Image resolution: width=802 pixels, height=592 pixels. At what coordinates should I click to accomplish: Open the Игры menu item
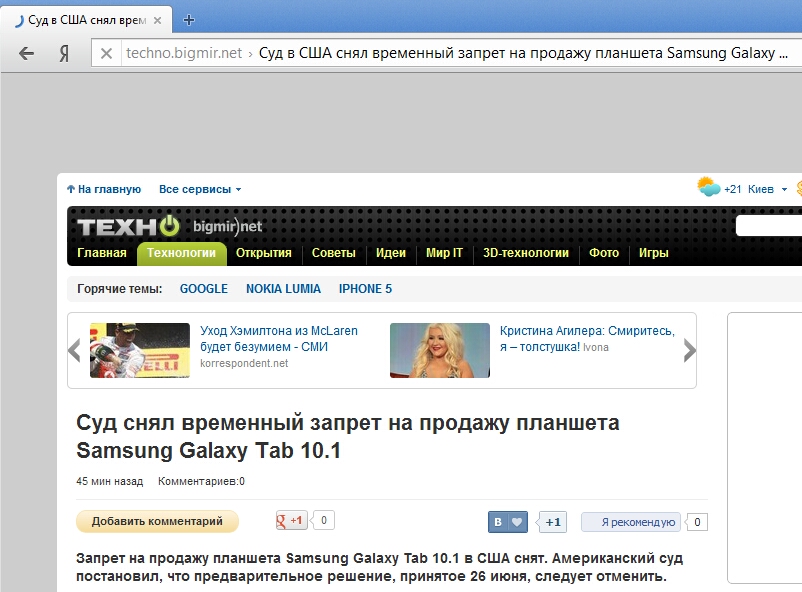[x=654, y=253]
